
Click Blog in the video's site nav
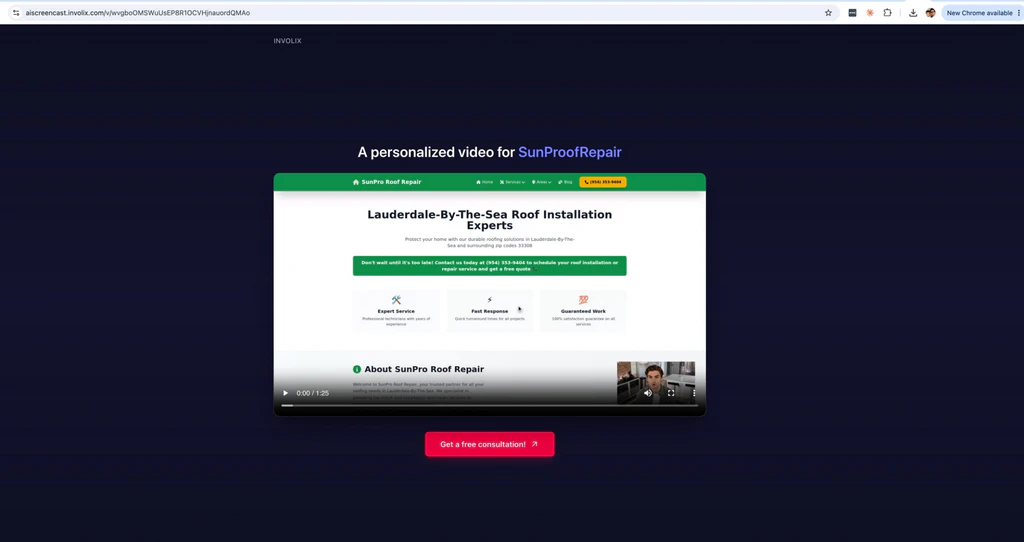tap(566, 182)
